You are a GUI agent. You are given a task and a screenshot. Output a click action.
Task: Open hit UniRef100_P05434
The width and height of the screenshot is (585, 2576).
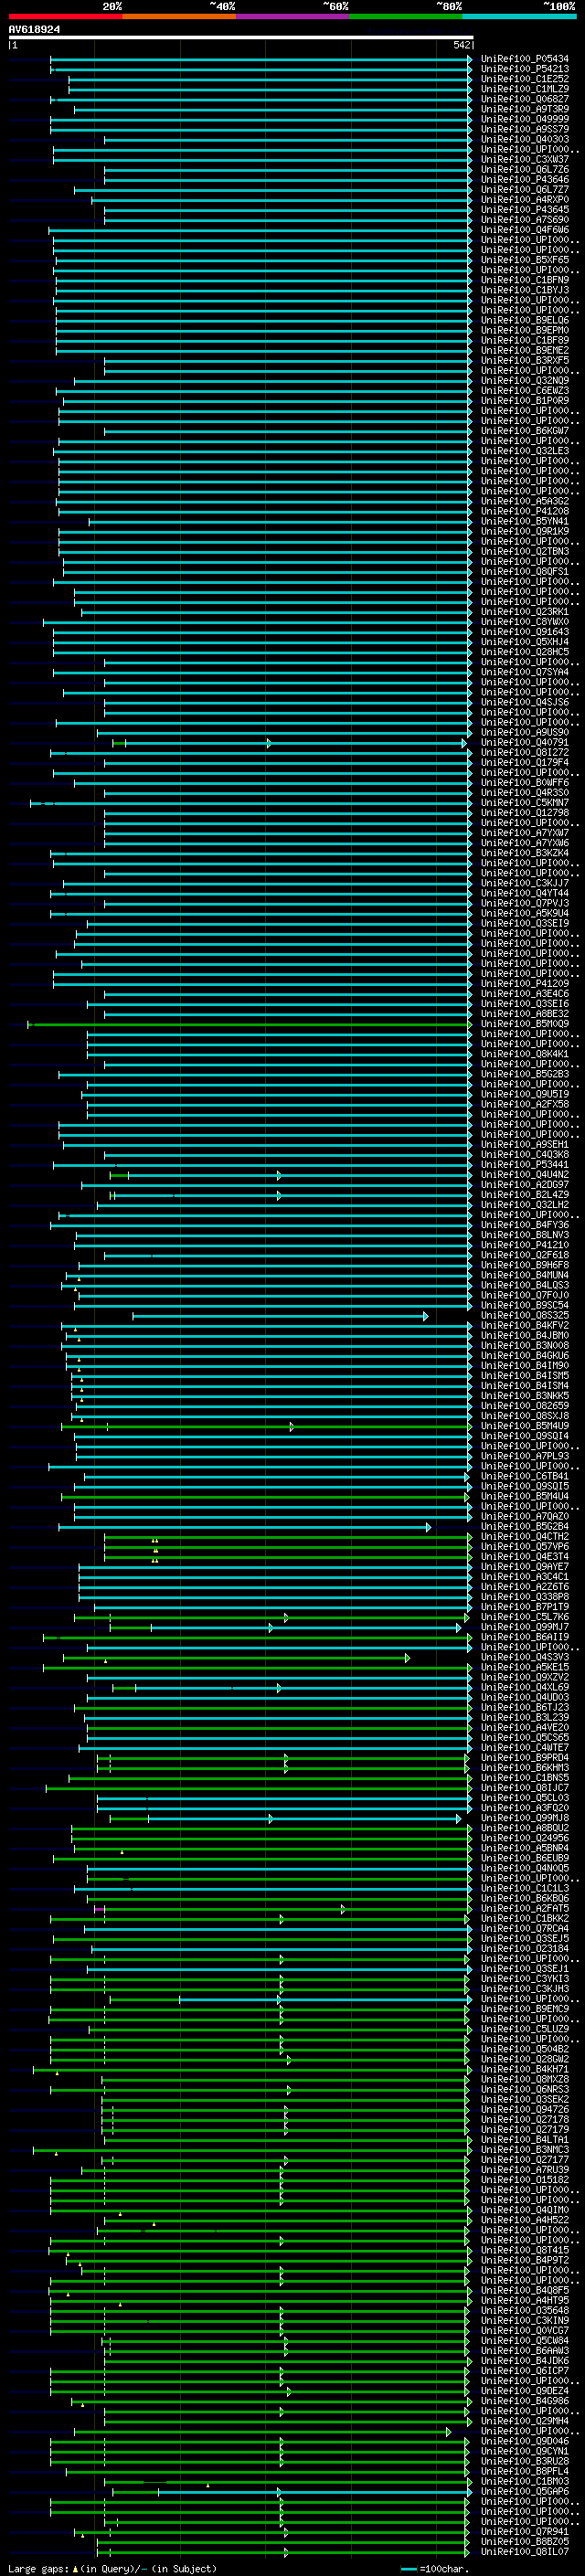(x=525, y=59)
